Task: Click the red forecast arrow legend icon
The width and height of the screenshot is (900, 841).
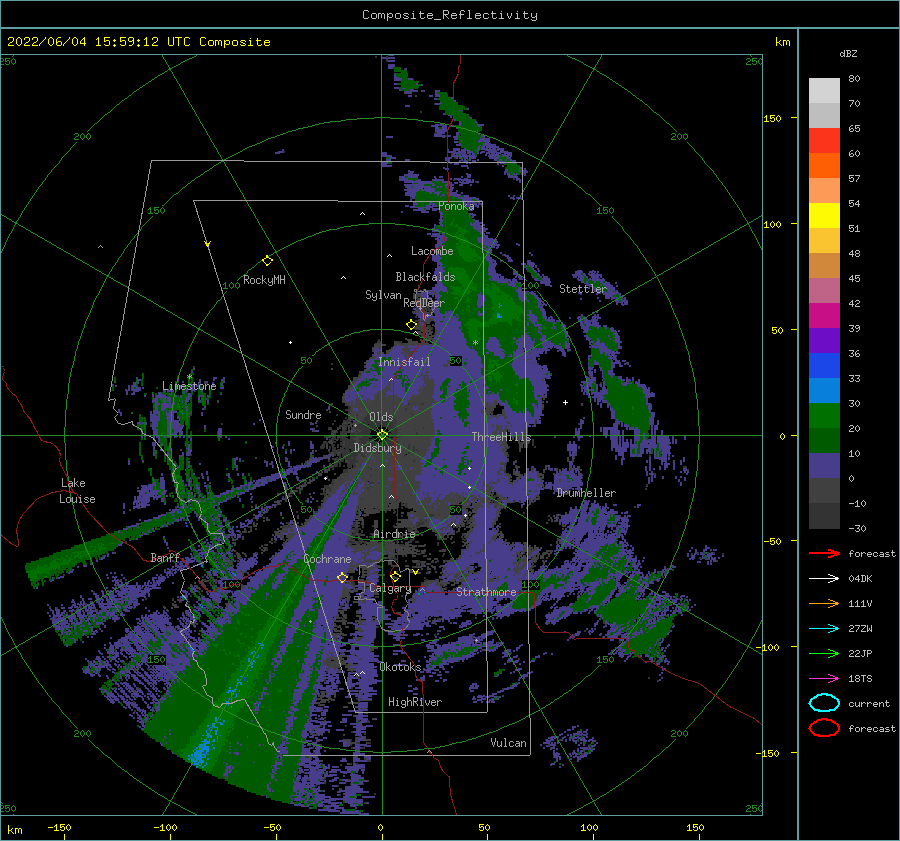Action: click(x=824, y=553)
